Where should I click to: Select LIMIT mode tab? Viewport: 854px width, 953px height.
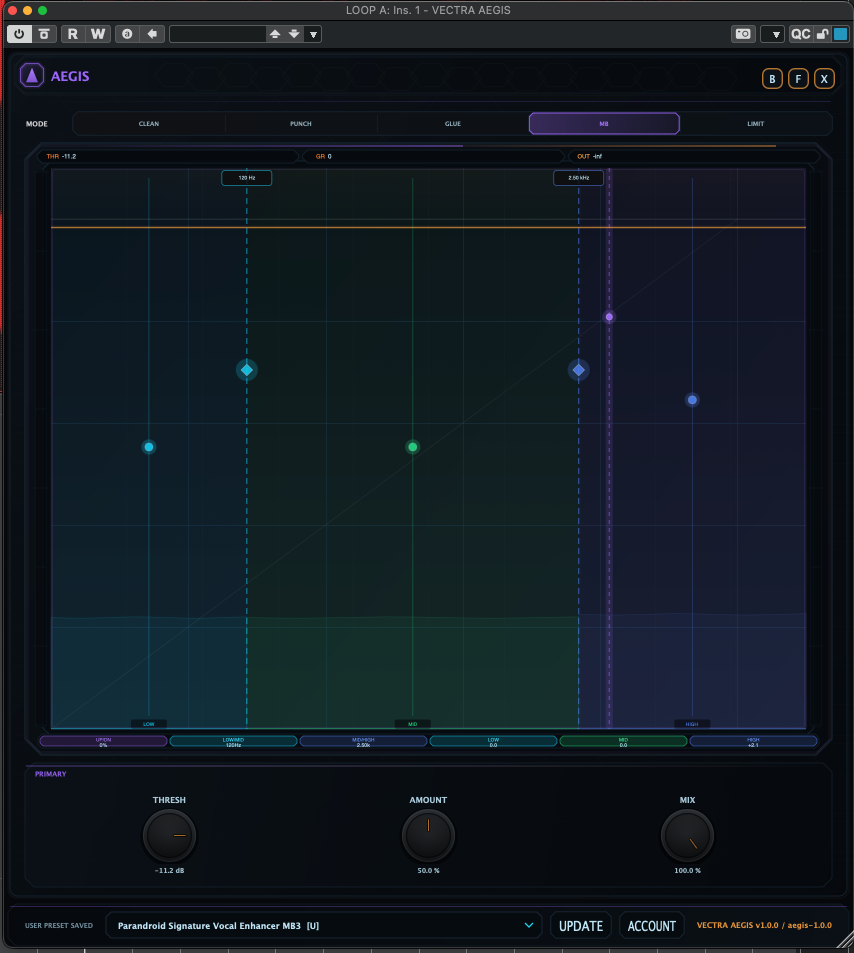pos(756,123)
